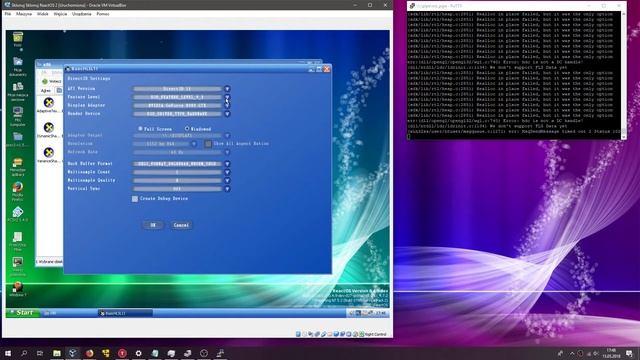Open the notification center icon on host taskbar
This screenshot has height=360, width=640.
click(x=629, y=353)
